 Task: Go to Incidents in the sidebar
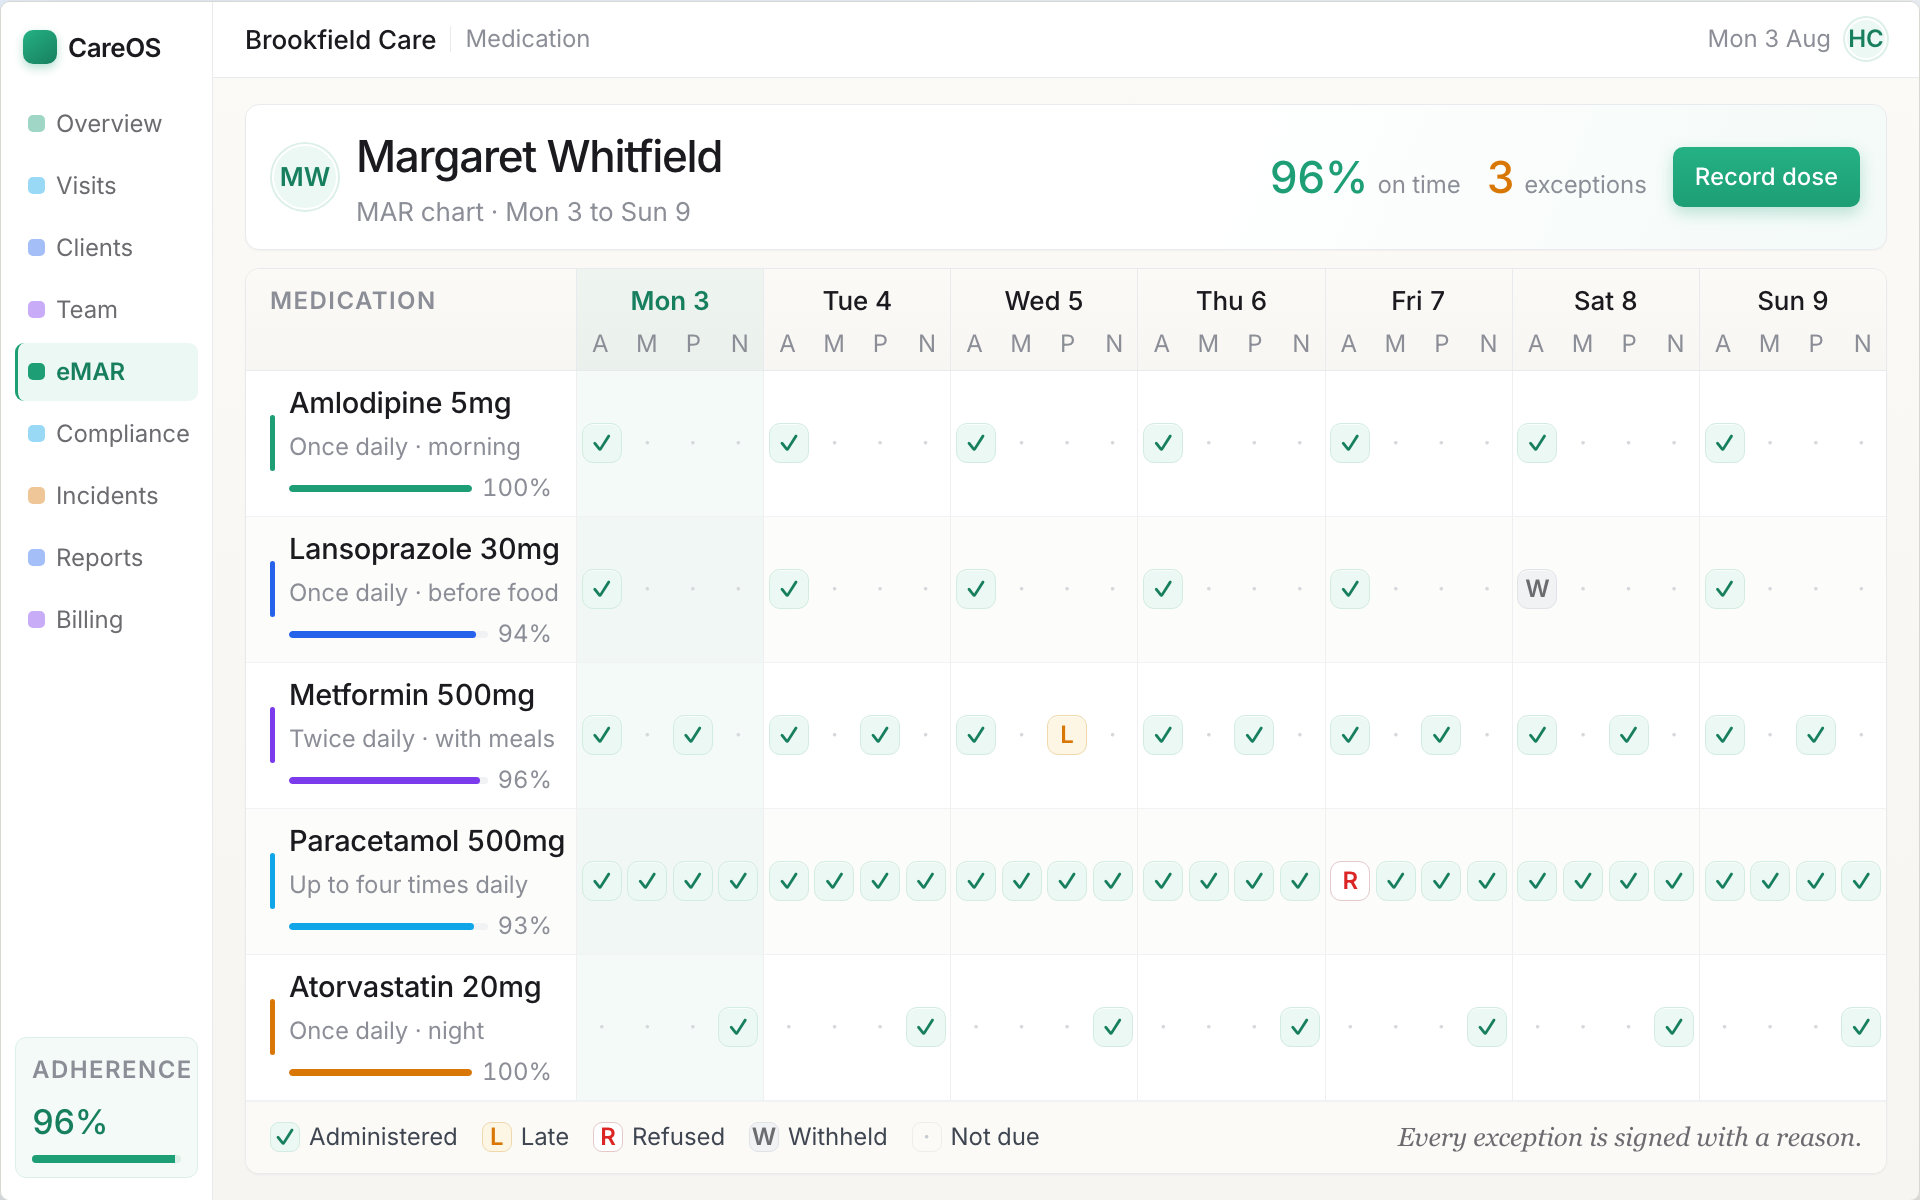[107, 496]
